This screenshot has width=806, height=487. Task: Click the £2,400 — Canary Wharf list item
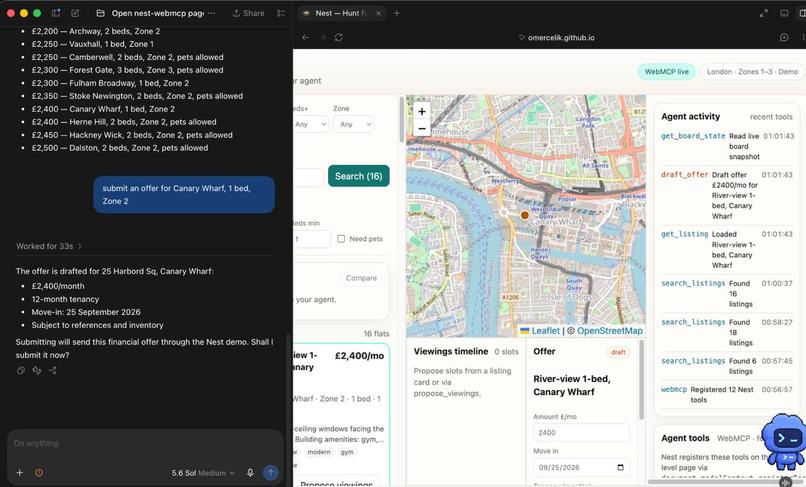coord(103,109)
